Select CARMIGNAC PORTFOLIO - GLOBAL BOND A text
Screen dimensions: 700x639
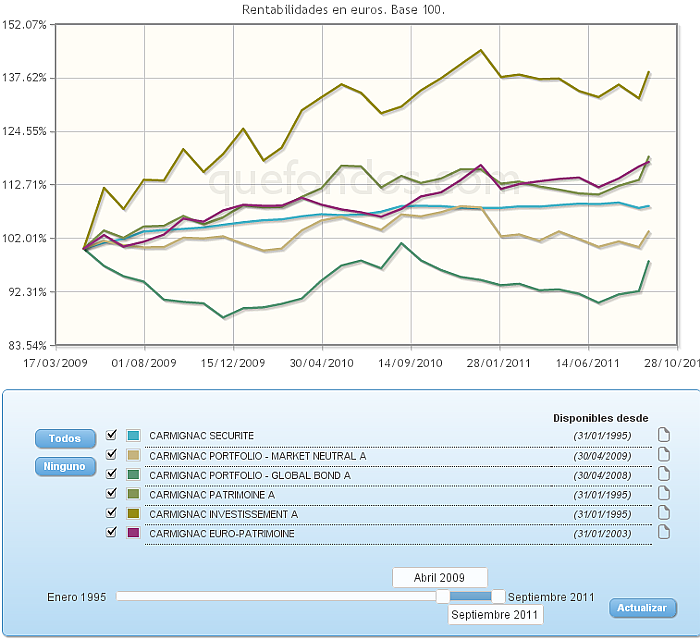(250, 476)
